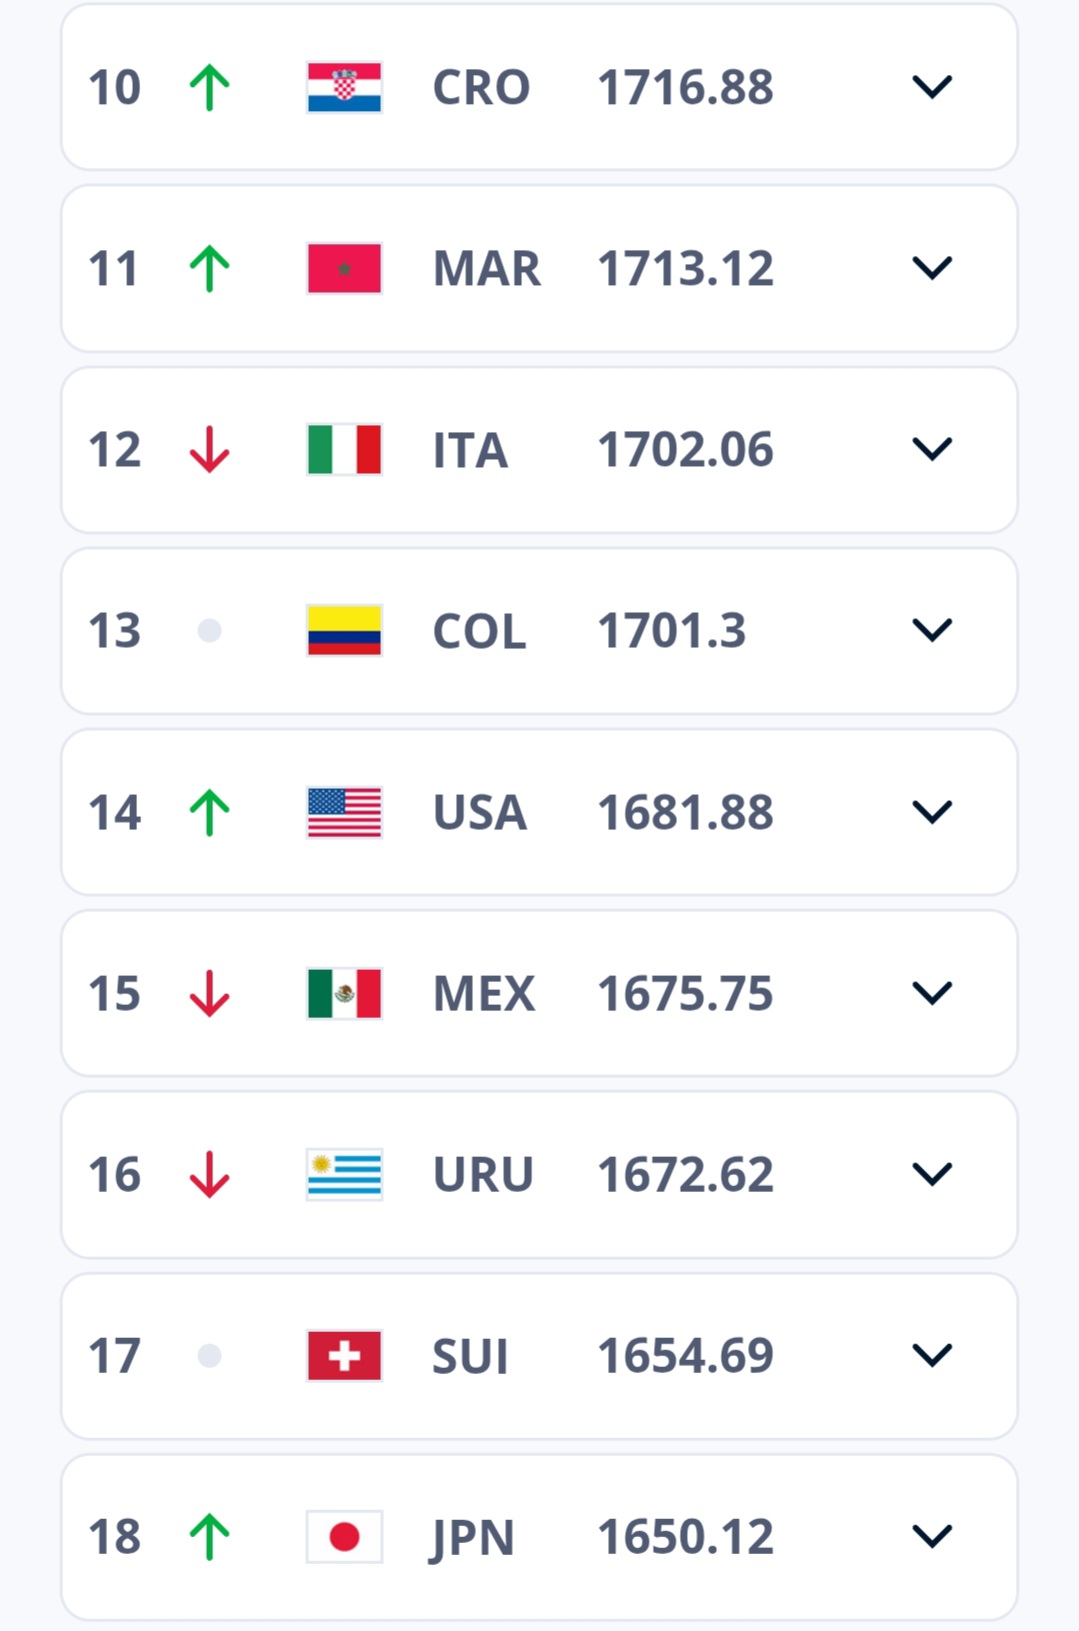Expand the CRO ranking row chevron

tap(932, 87)
